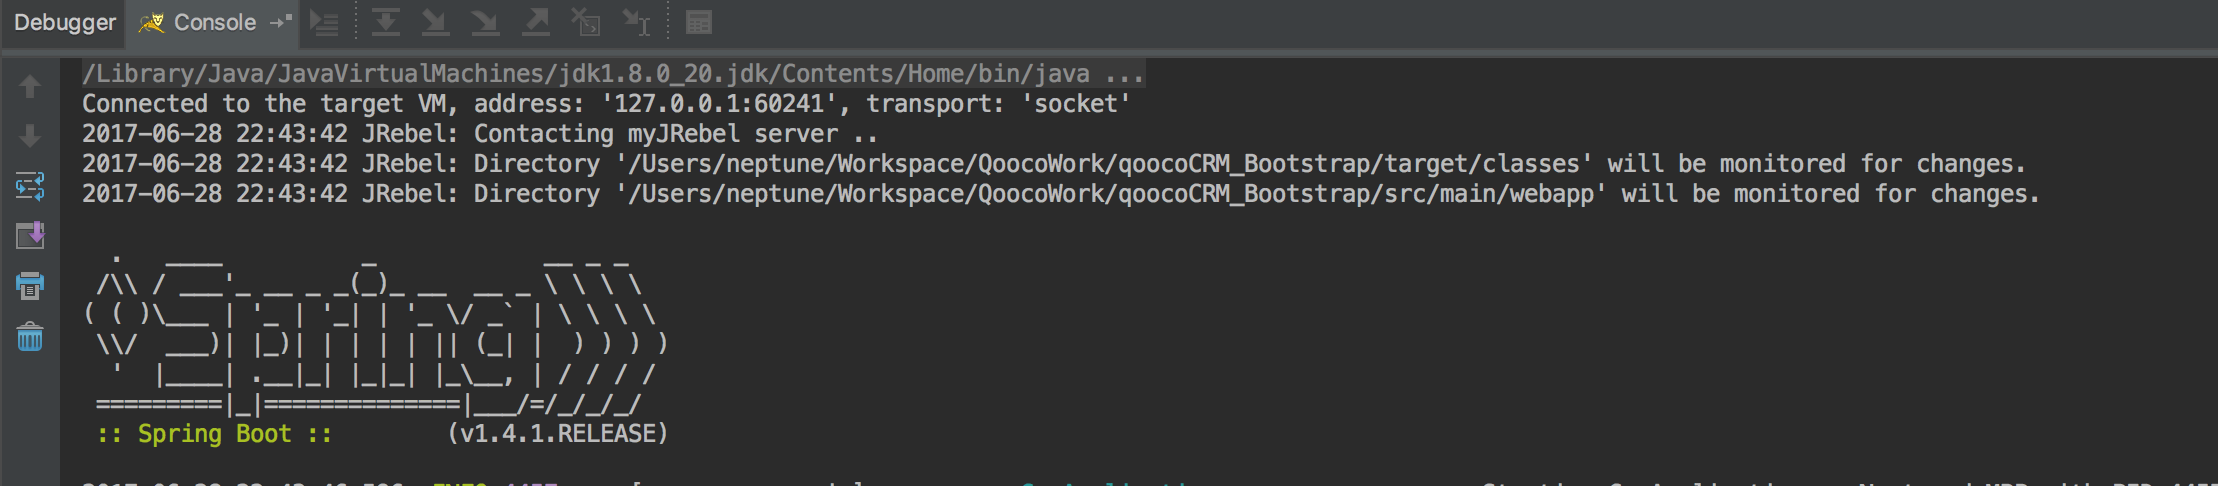Click the Connected to the target VM line
Viewport: 2218px width, 486px height.
pyautogui.click(x=606, y=104)
